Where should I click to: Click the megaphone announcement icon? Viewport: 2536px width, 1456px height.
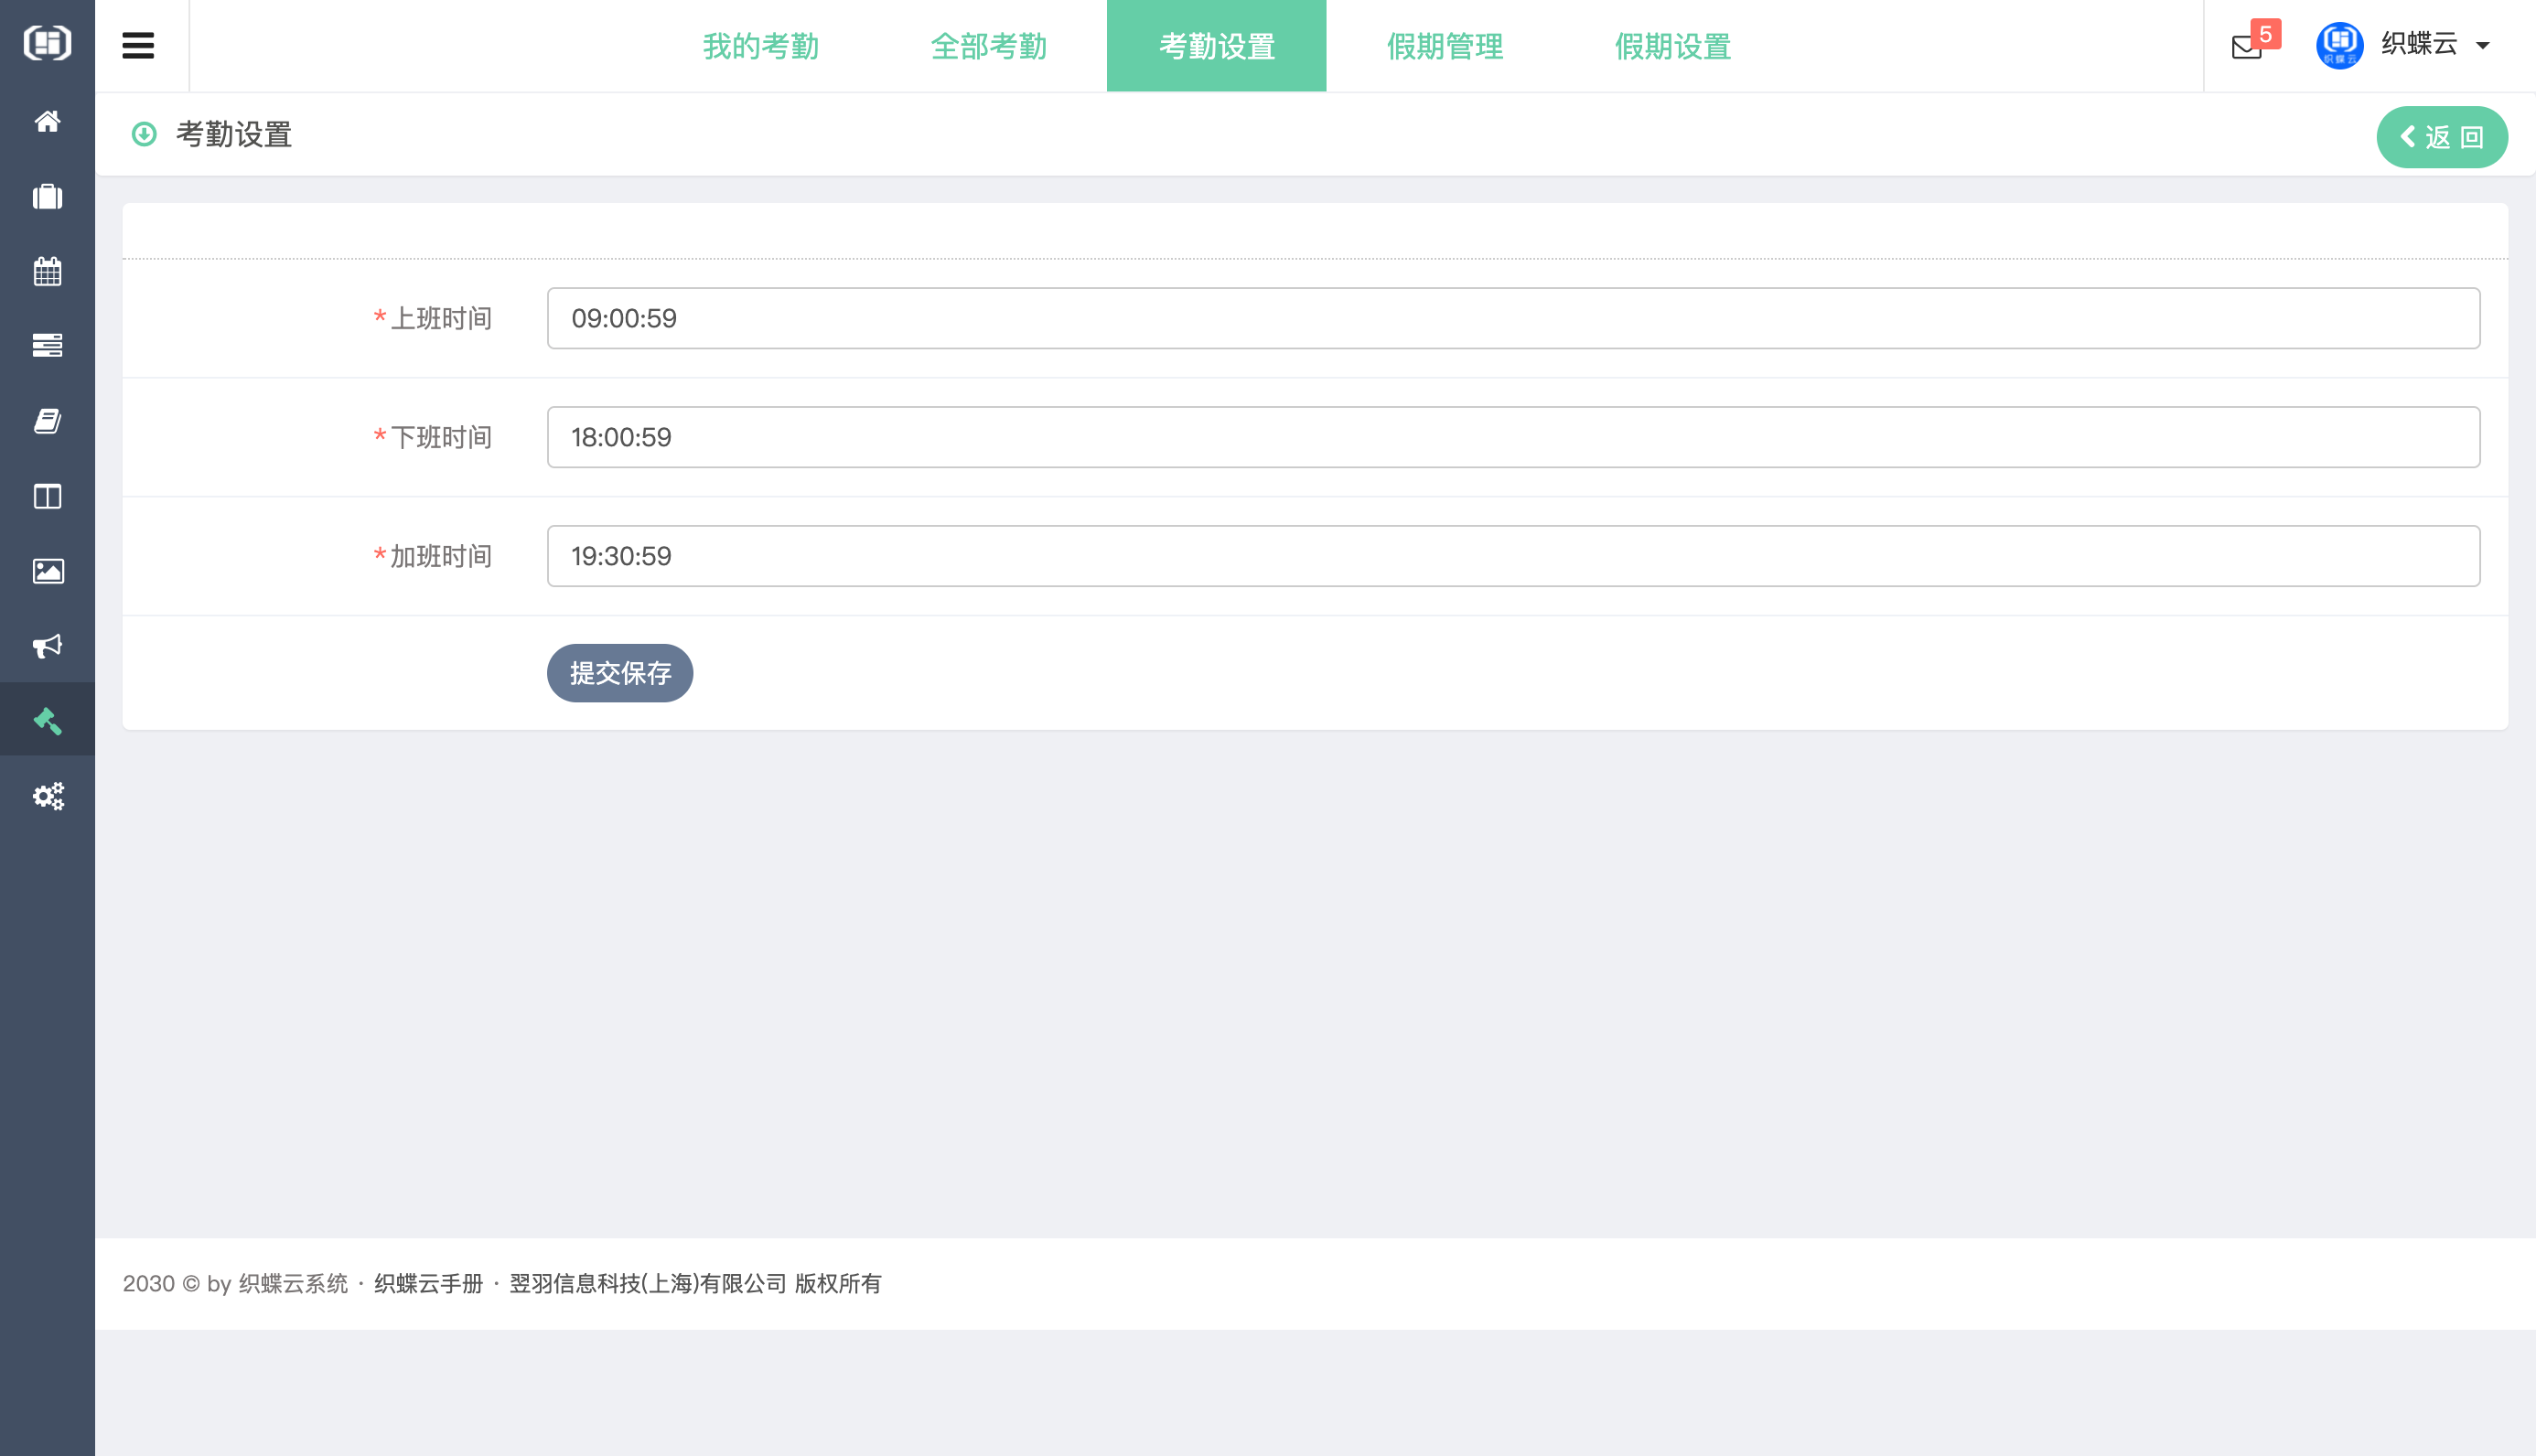[47, 646]
